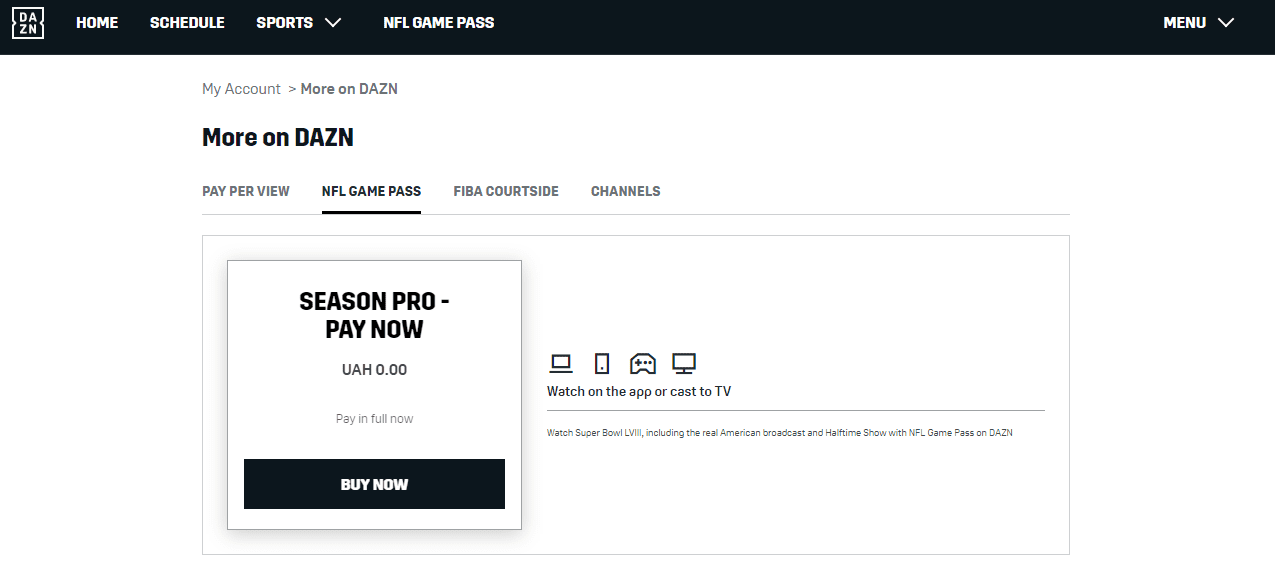Select the game controller console icon

(642, 363)
